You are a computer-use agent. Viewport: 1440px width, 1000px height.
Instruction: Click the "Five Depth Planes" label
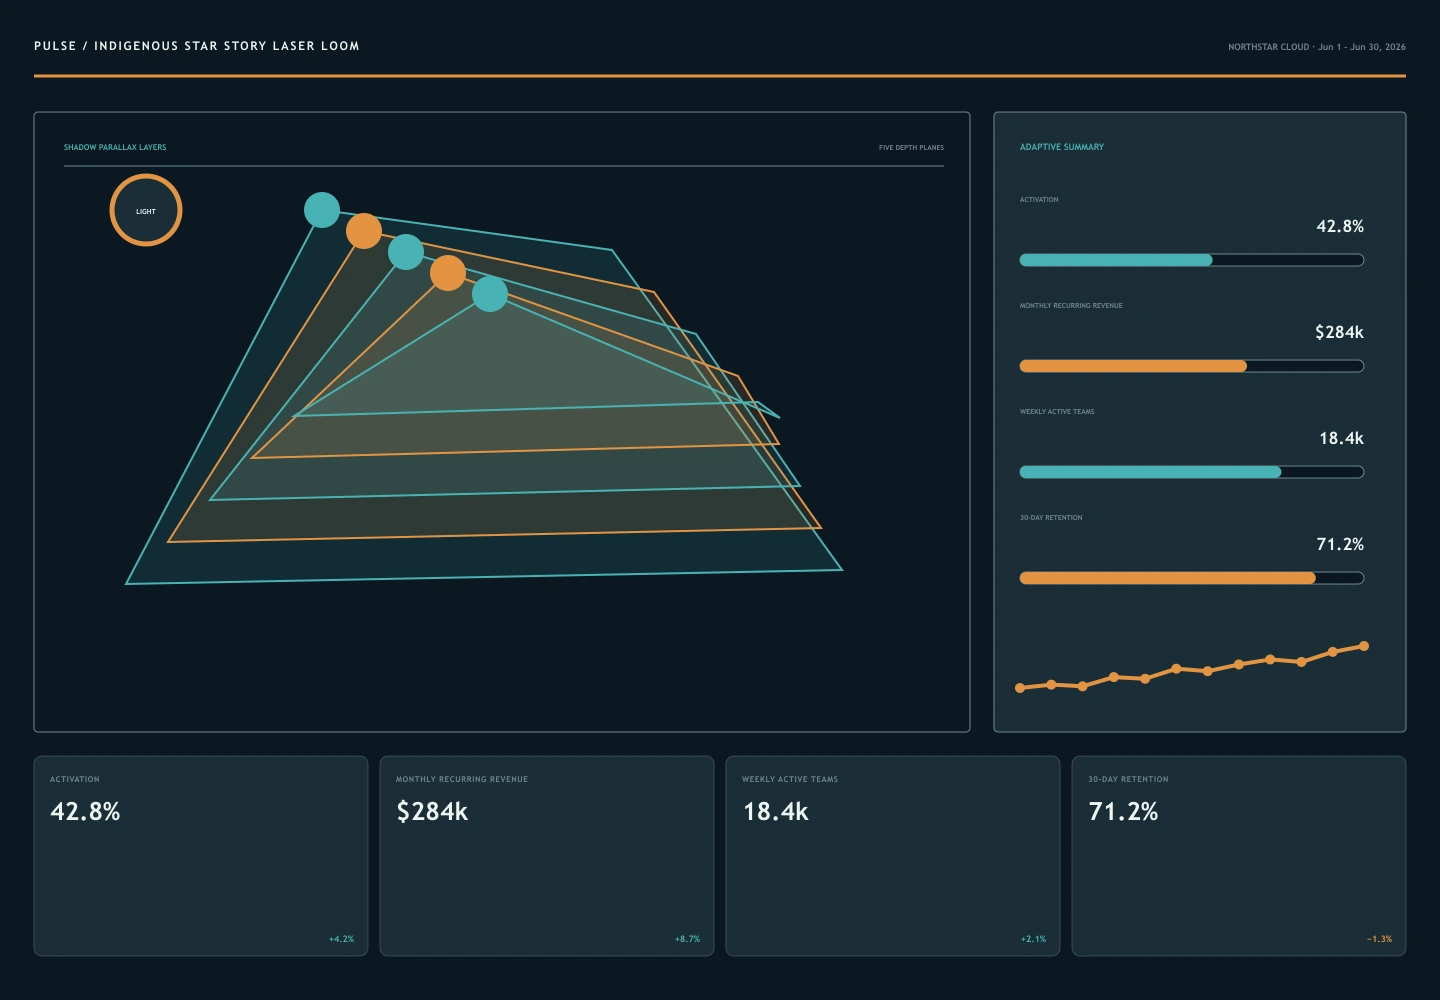[x=911, y=148]
